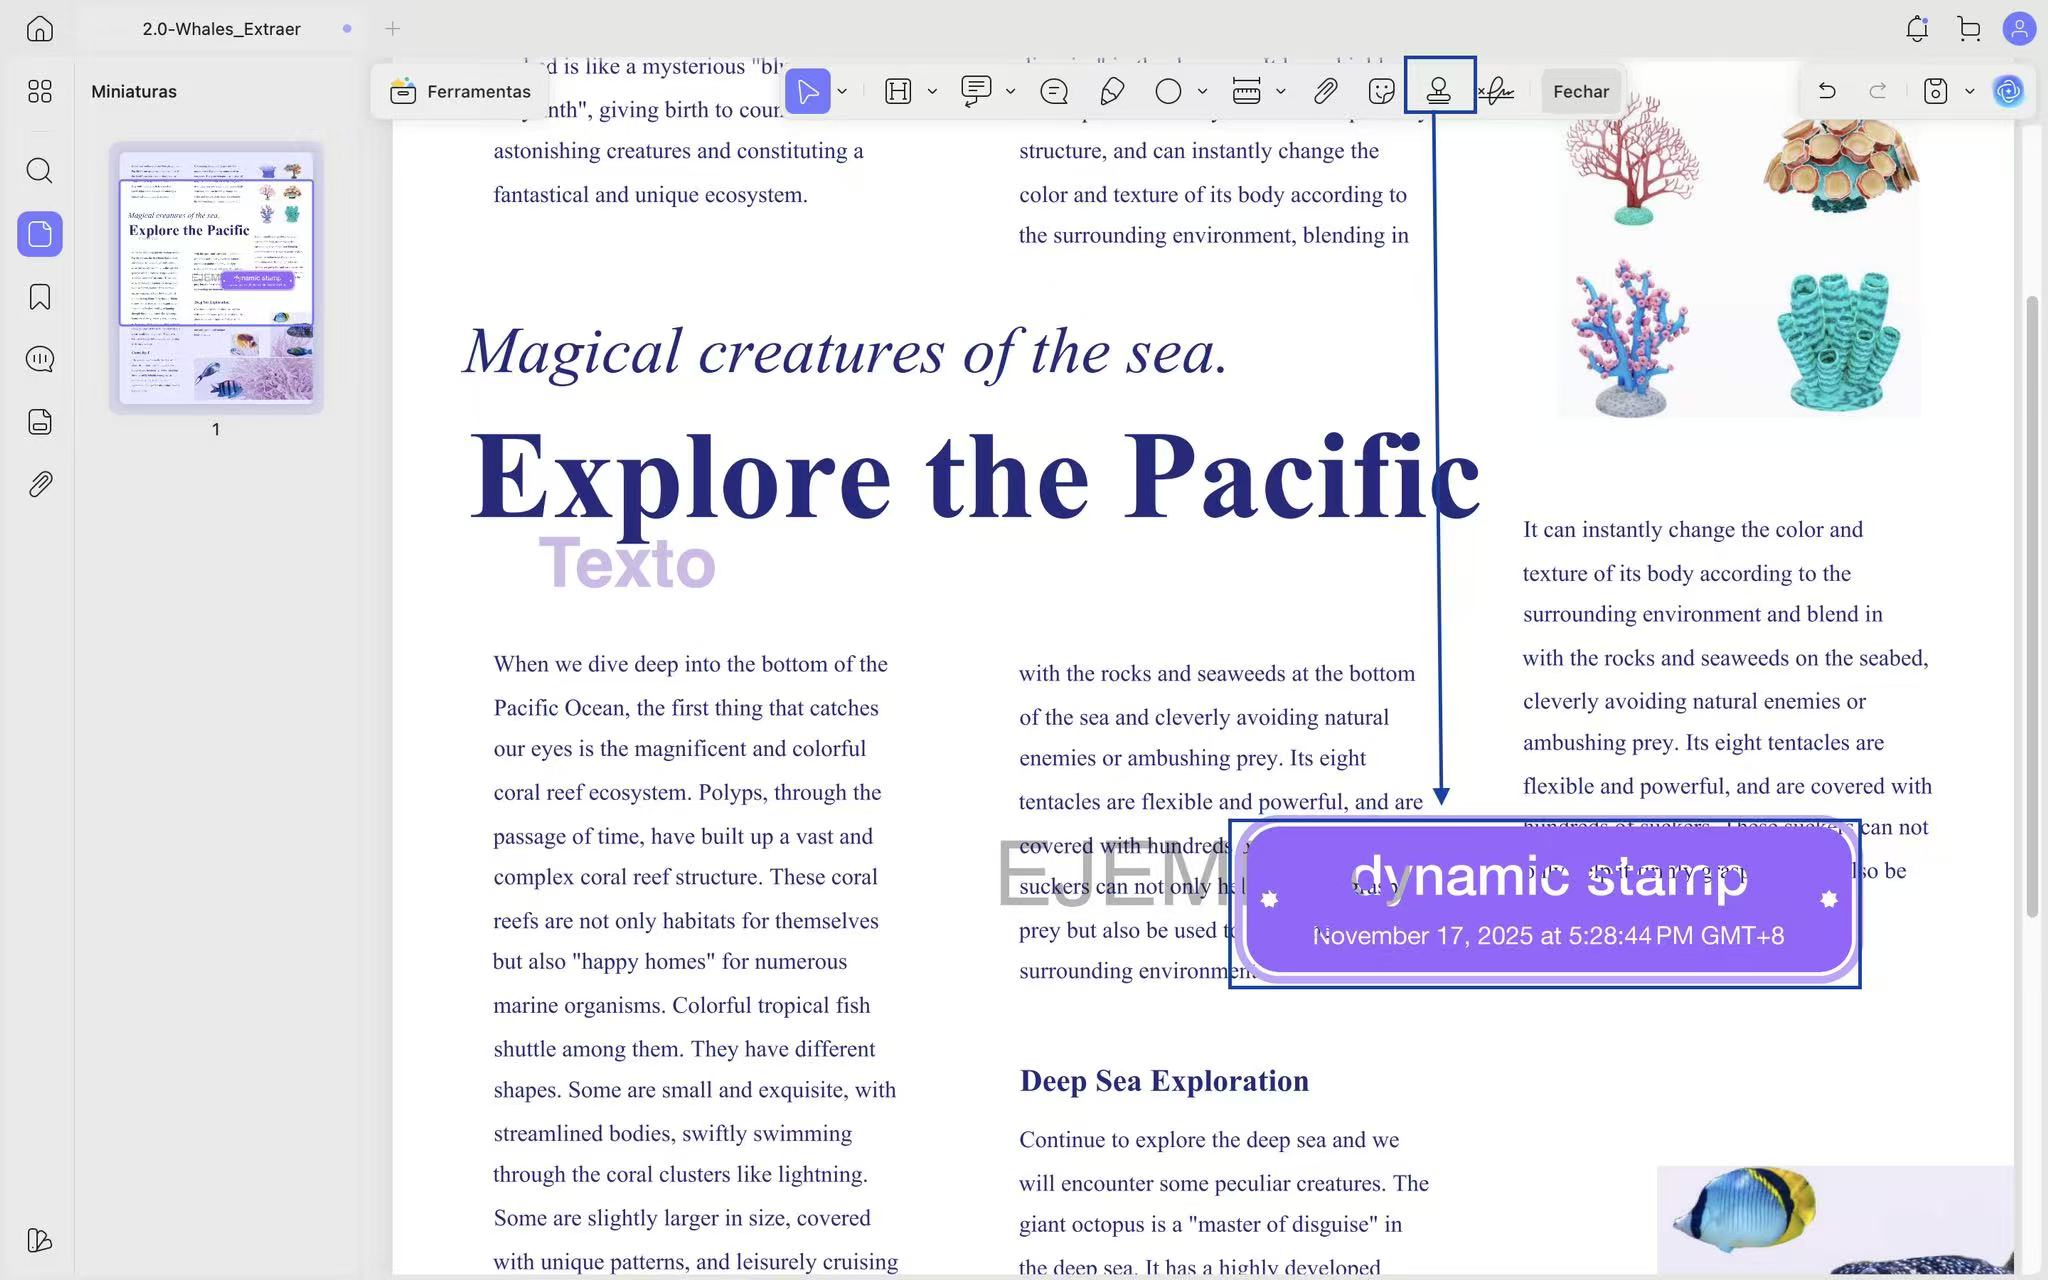Select page 1 thumbnail in Miniaturas

click(x=216, y=277)
